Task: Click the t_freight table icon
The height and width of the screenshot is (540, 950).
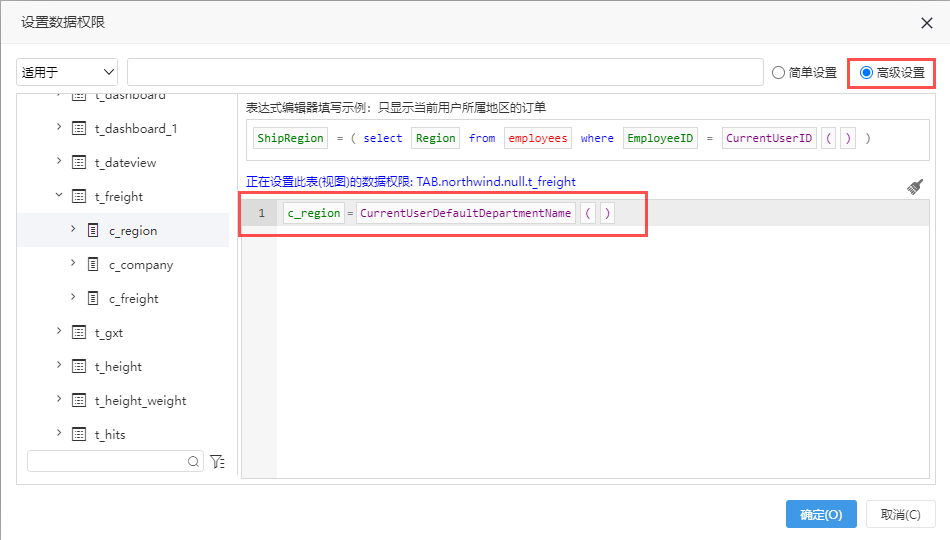Action: click(x=79, y=196)
